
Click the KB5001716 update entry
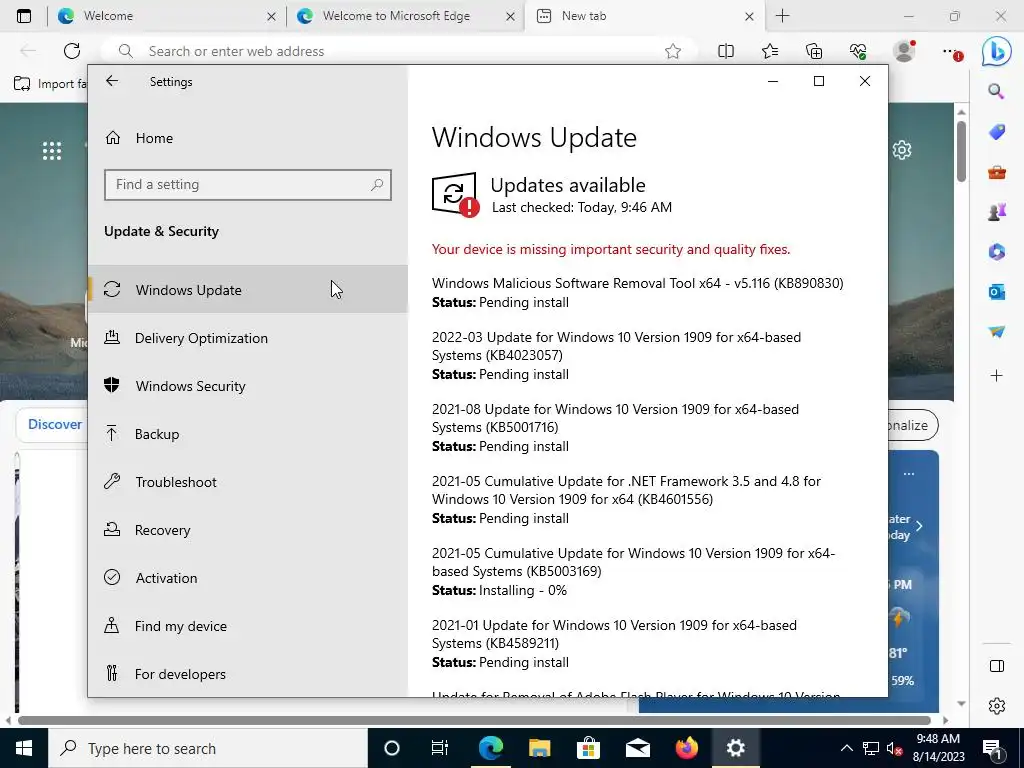[615, 428]
